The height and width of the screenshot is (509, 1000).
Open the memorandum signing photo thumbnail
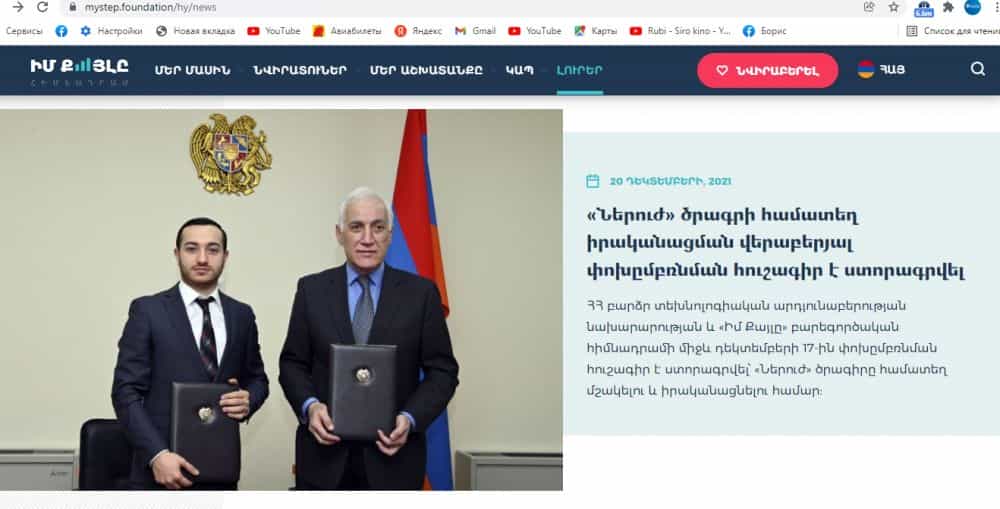[281, 300]
